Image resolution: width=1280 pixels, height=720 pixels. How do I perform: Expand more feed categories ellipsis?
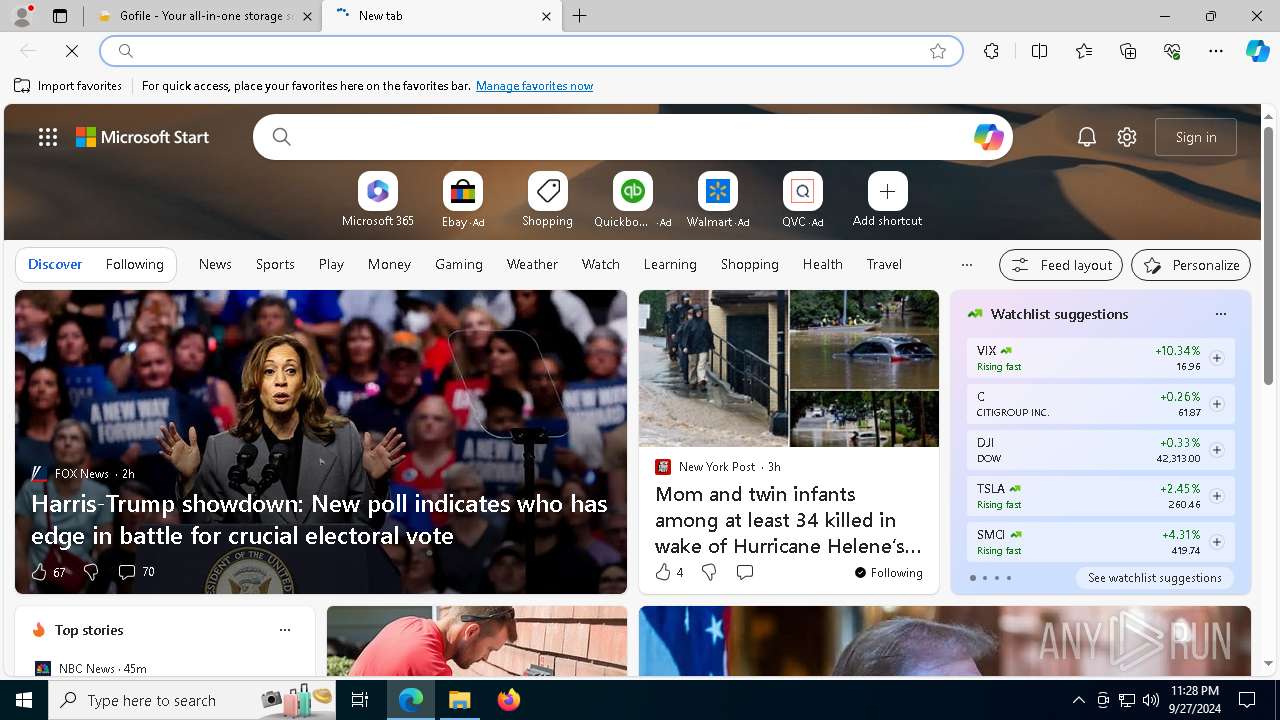[x=966, y=265]
